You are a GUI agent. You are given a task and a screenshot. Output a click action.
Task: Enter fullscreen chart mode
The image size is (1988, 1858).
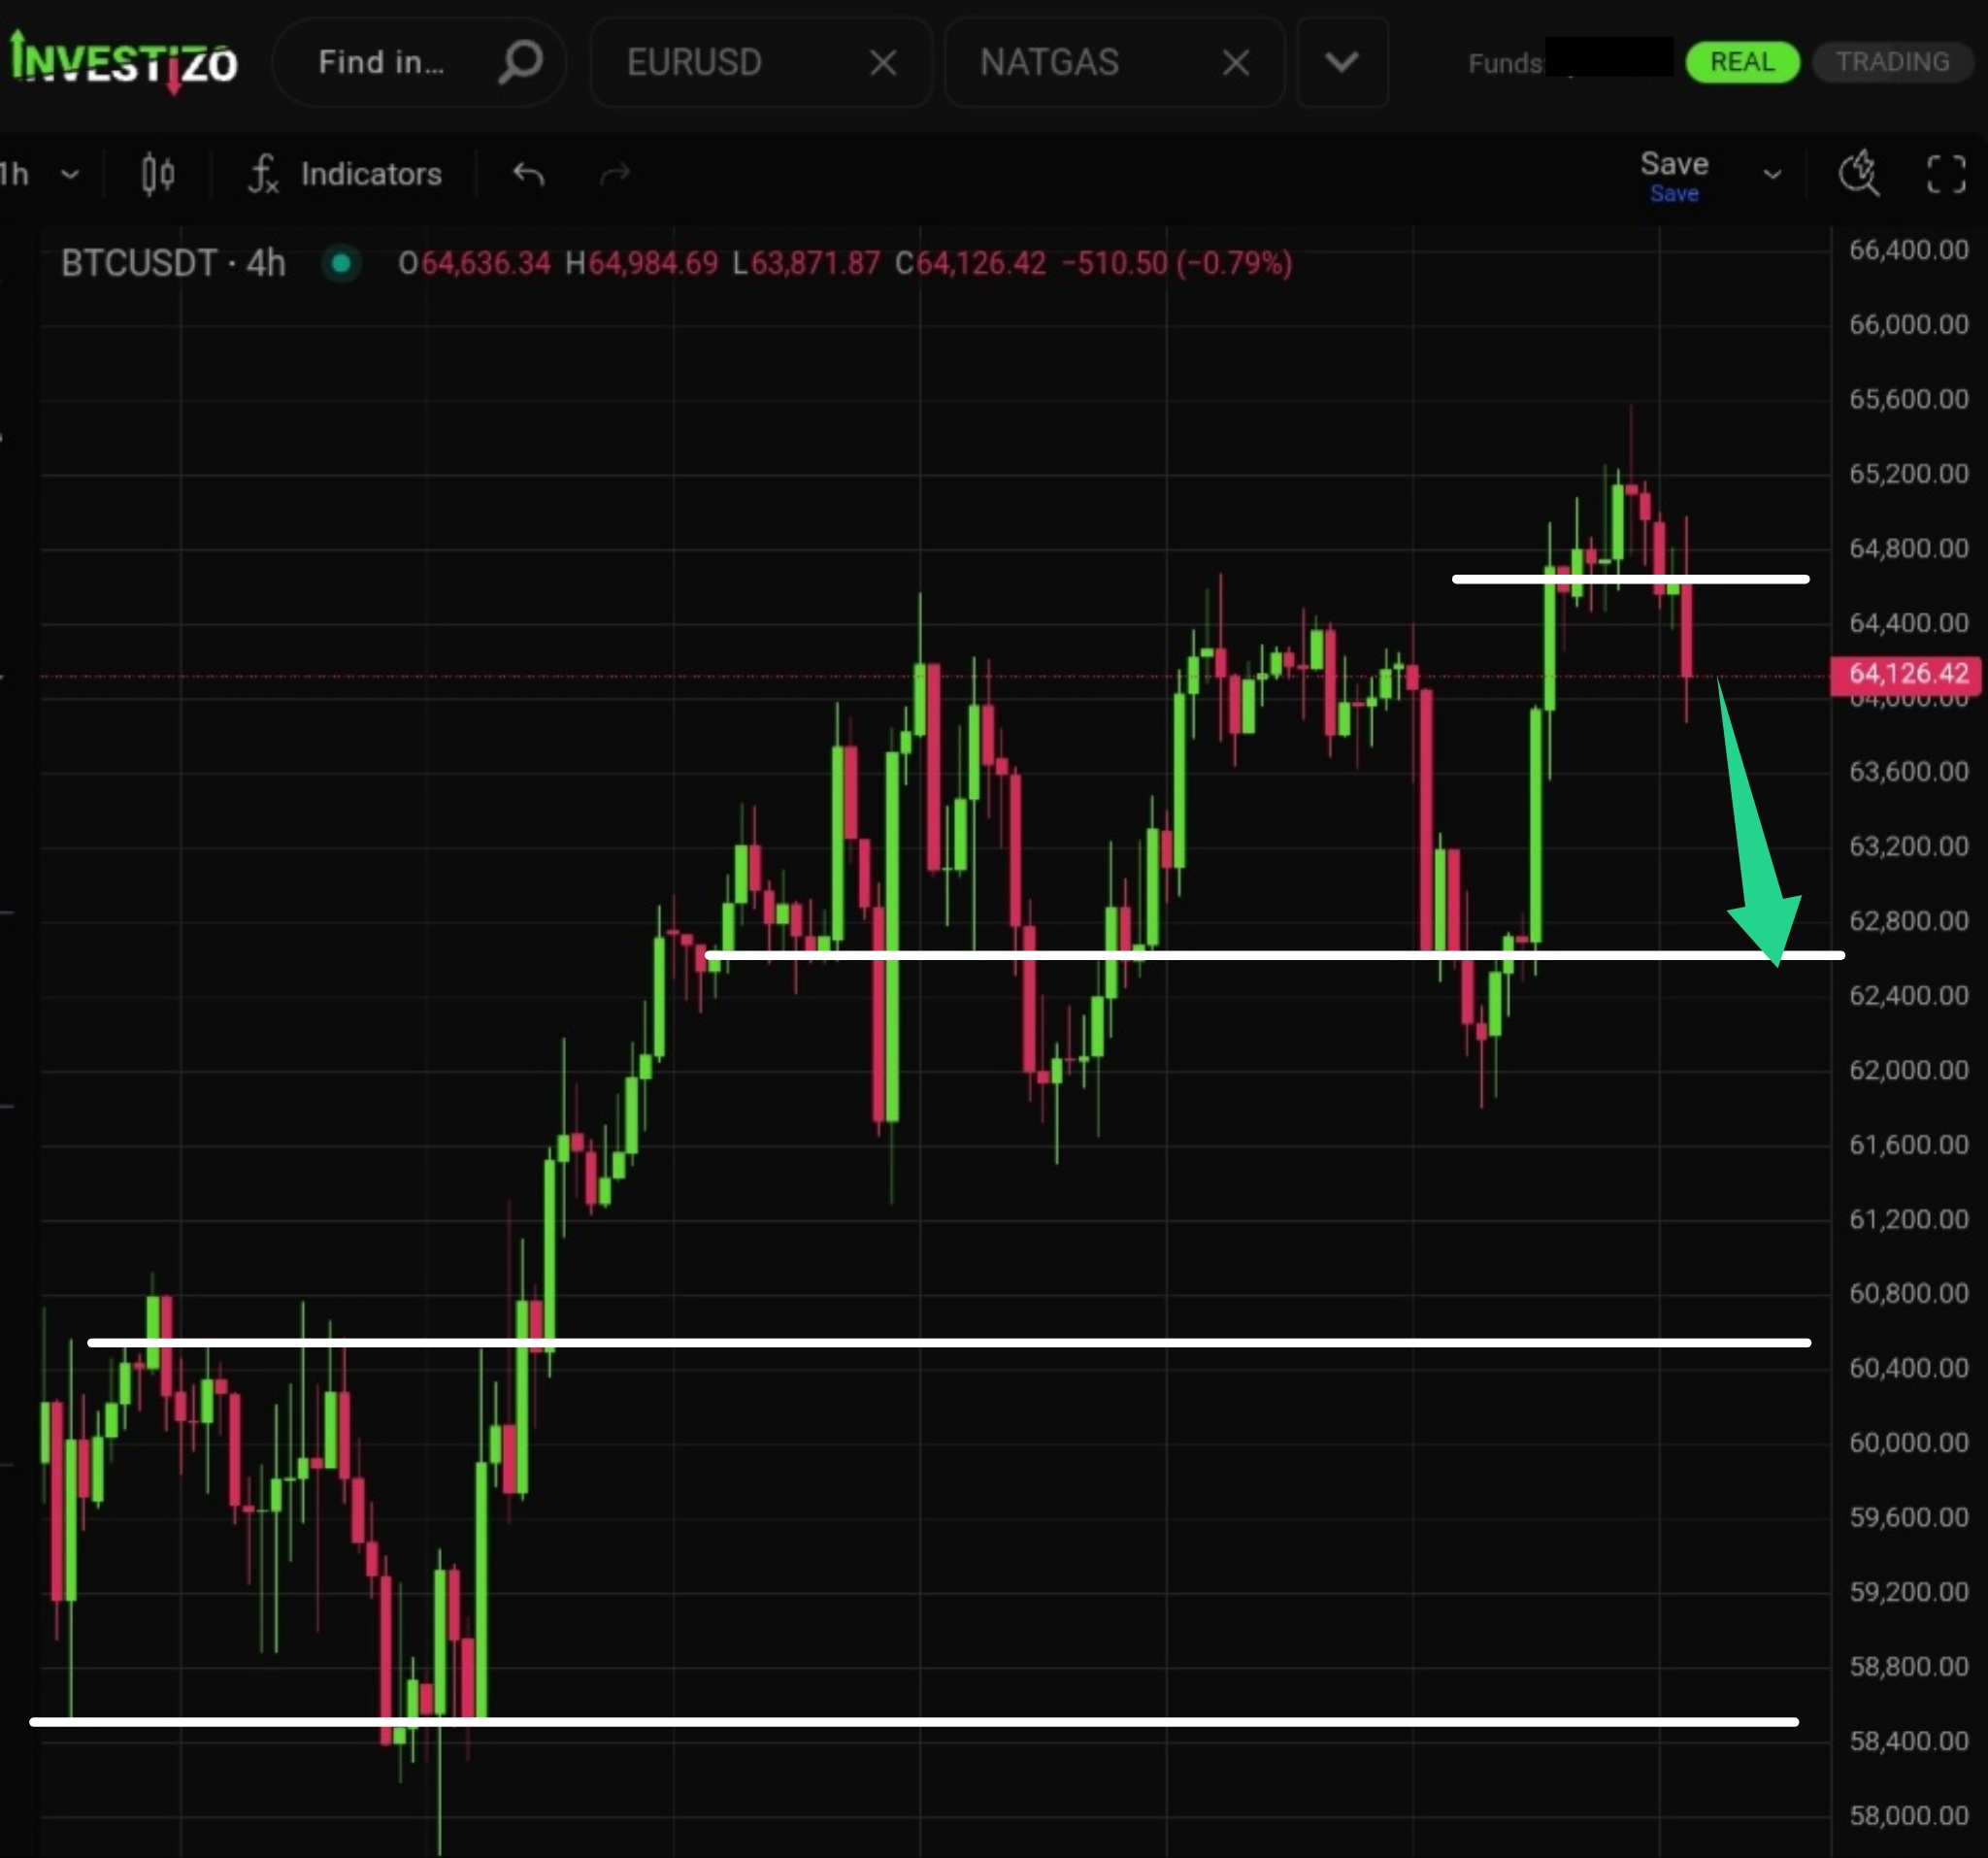point(1946,174)
